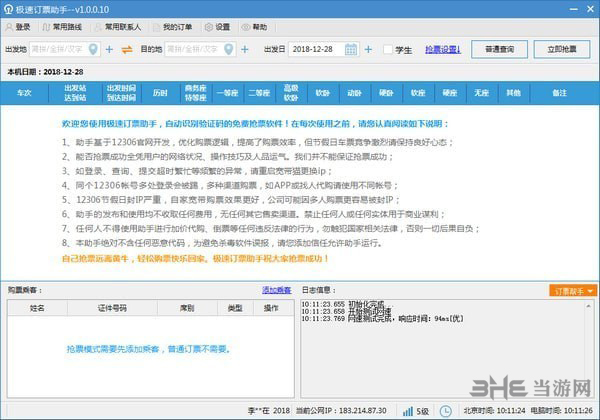Screen dimensions: 600x420
Task: Click the 一等座 column header
Action: coord(227,93)
